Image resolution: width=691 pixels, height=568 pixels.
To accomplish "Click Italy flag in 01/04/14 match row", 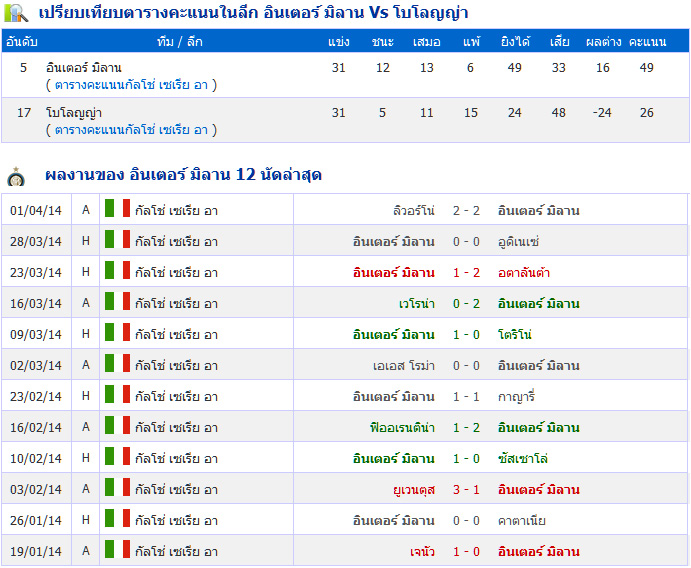I will [117, 208].
